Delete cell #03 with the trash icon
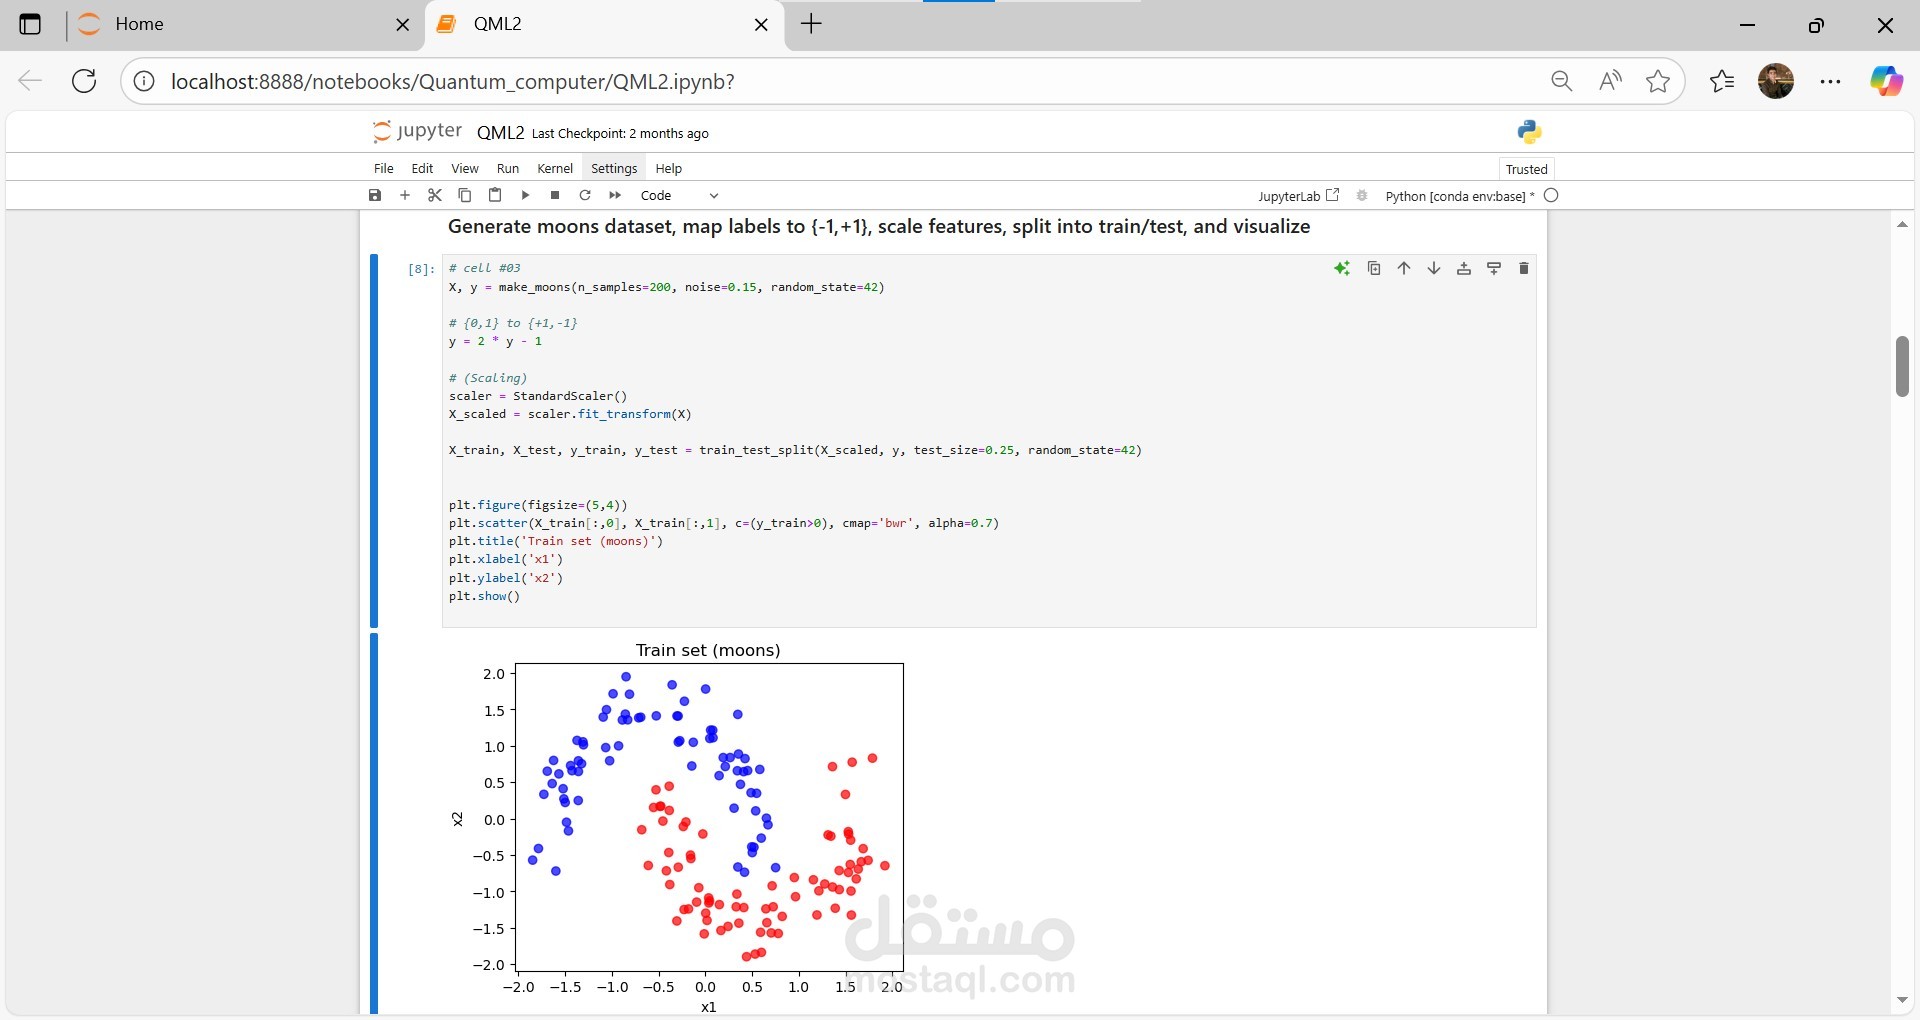 (x=1524, y=268)
